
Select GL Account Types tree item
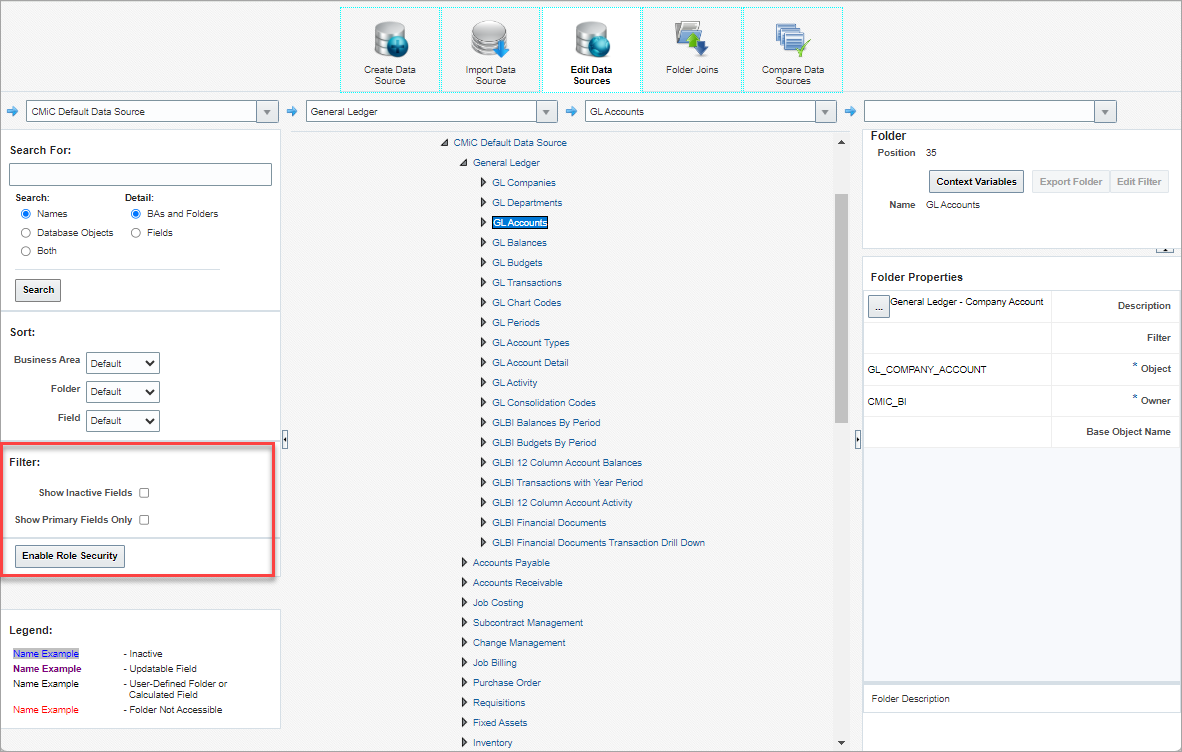[531, 343]
